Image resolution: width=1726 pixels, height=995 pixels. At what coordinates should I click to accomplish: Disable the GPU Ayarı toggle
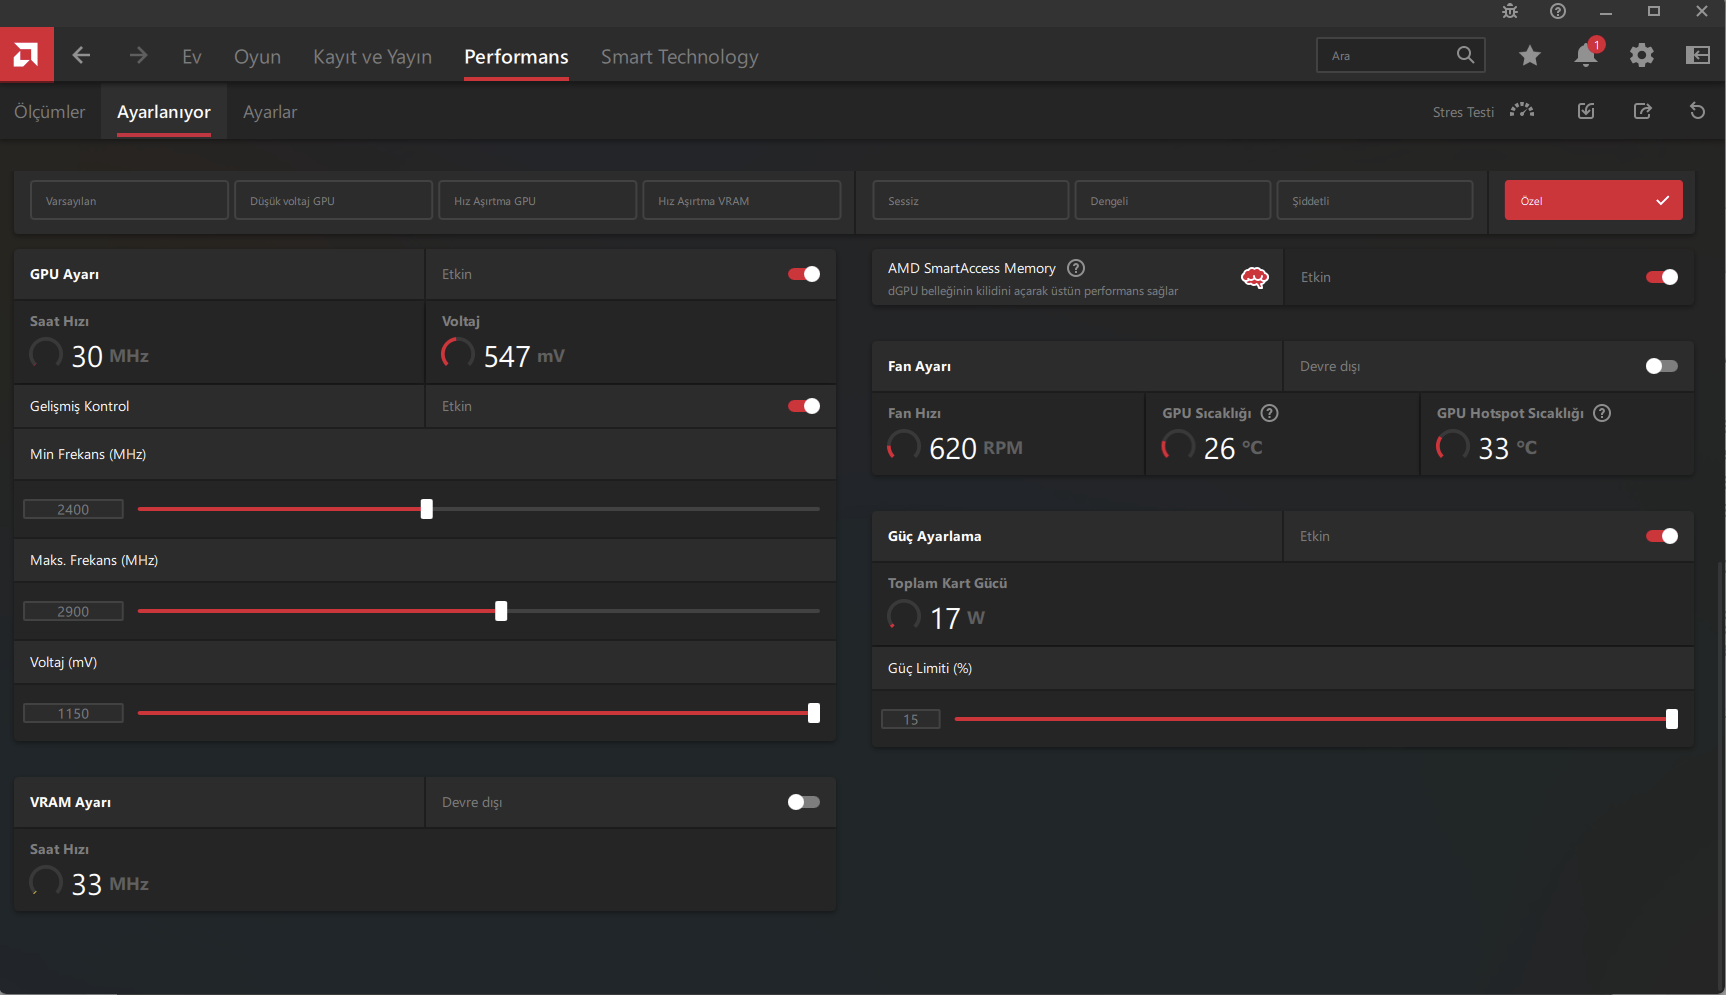pyautogui.click(x=804, y=274)
